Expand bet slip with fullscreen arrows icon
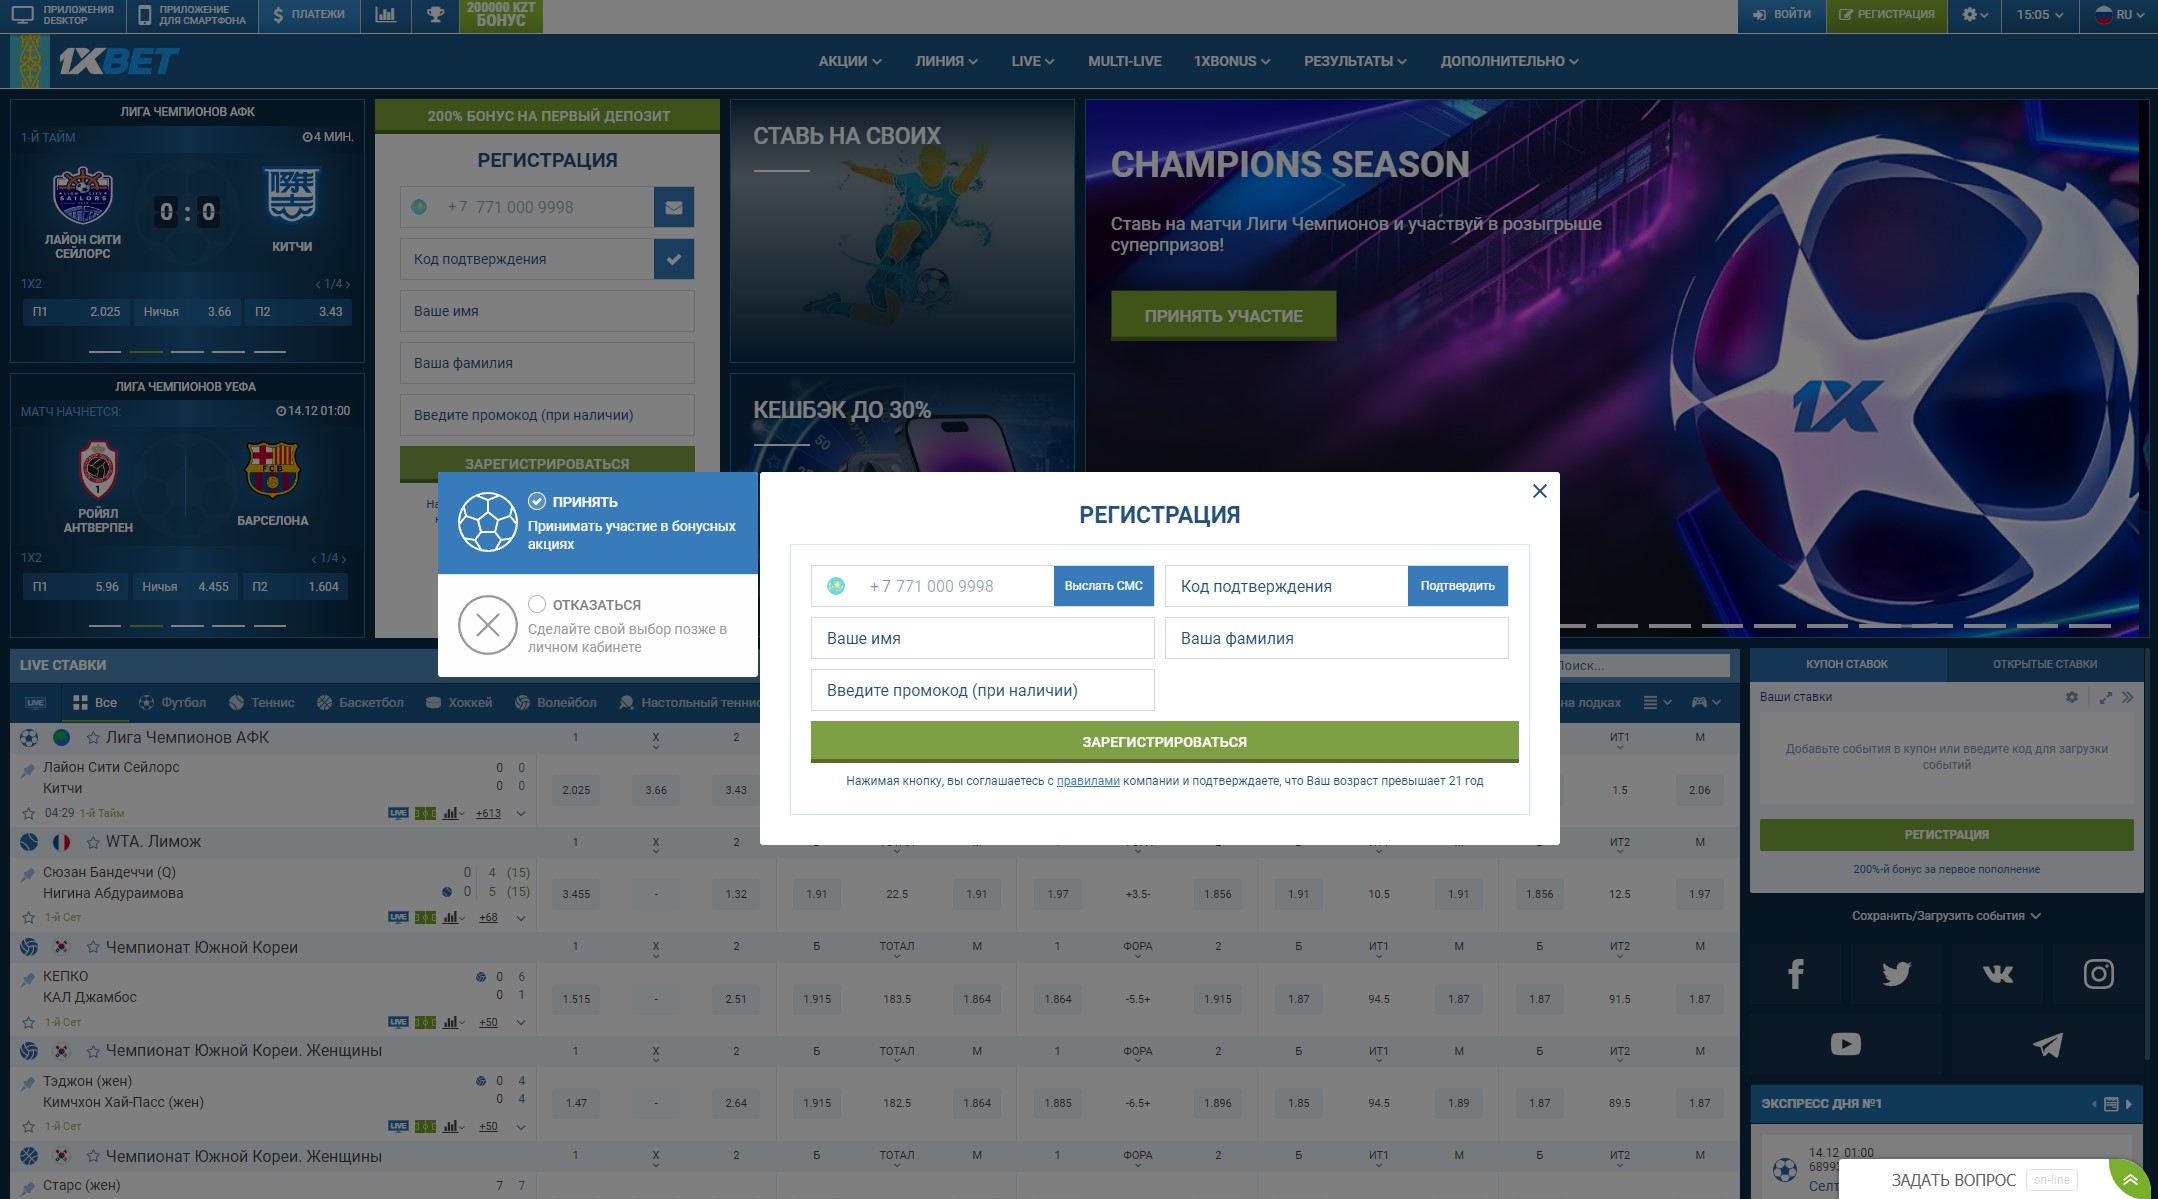Viewport: 2158px width, 1199px height. (2105, 697)
